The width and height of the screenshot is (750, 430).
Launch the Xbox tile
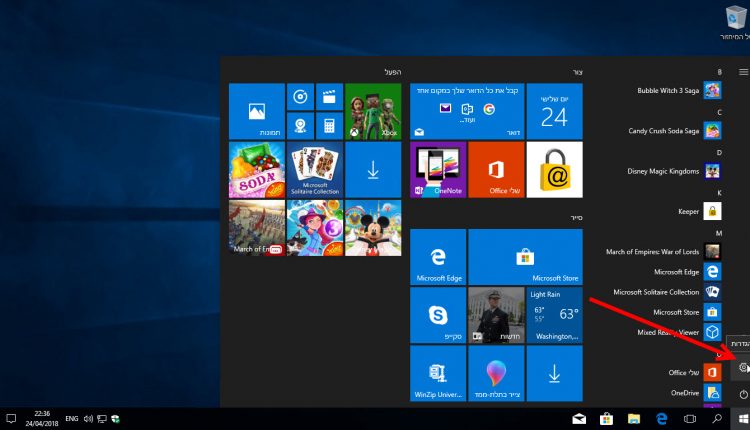click(x=373, y=111)
